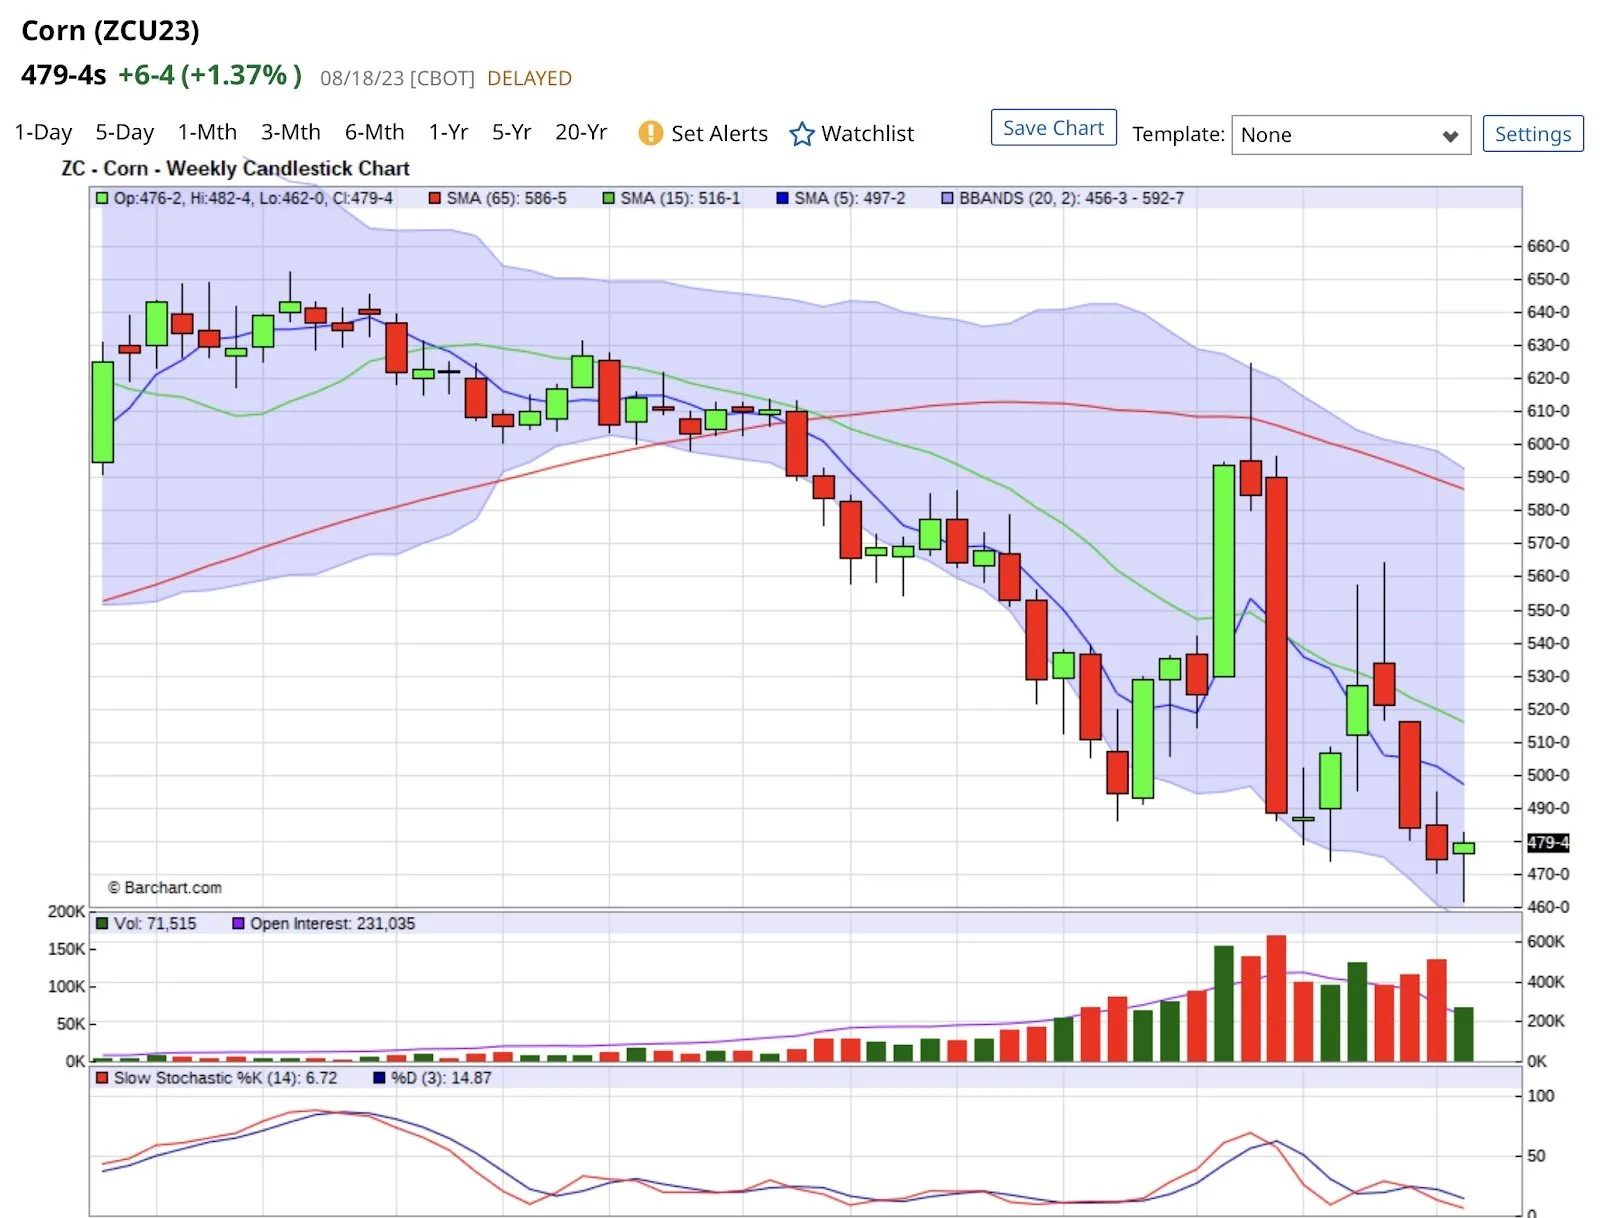Click the '600-0' price axis label
The width and height of the screenshot is (1600, 1218).
1548,444
